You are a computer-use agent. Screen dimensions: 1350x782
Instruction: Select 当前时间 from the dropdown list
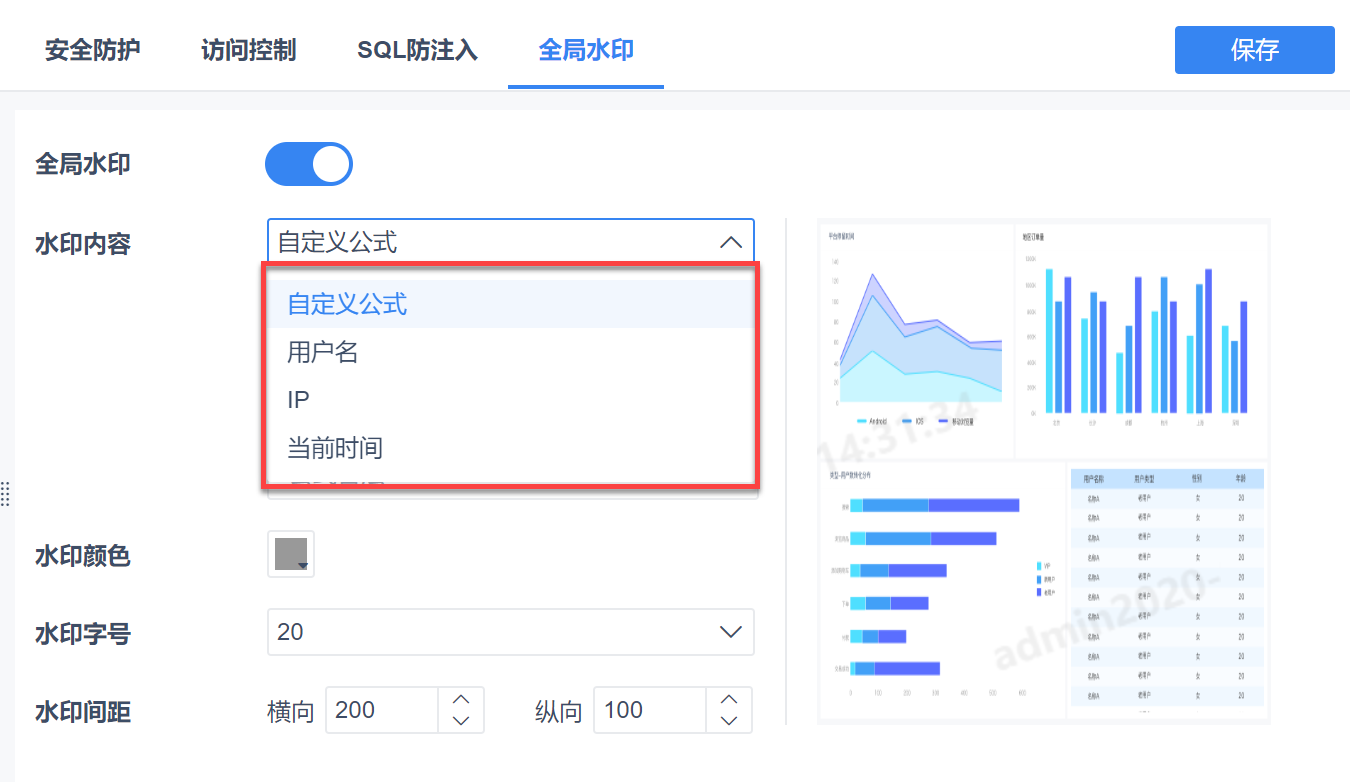pyautogui.click(x=335, y=447)
